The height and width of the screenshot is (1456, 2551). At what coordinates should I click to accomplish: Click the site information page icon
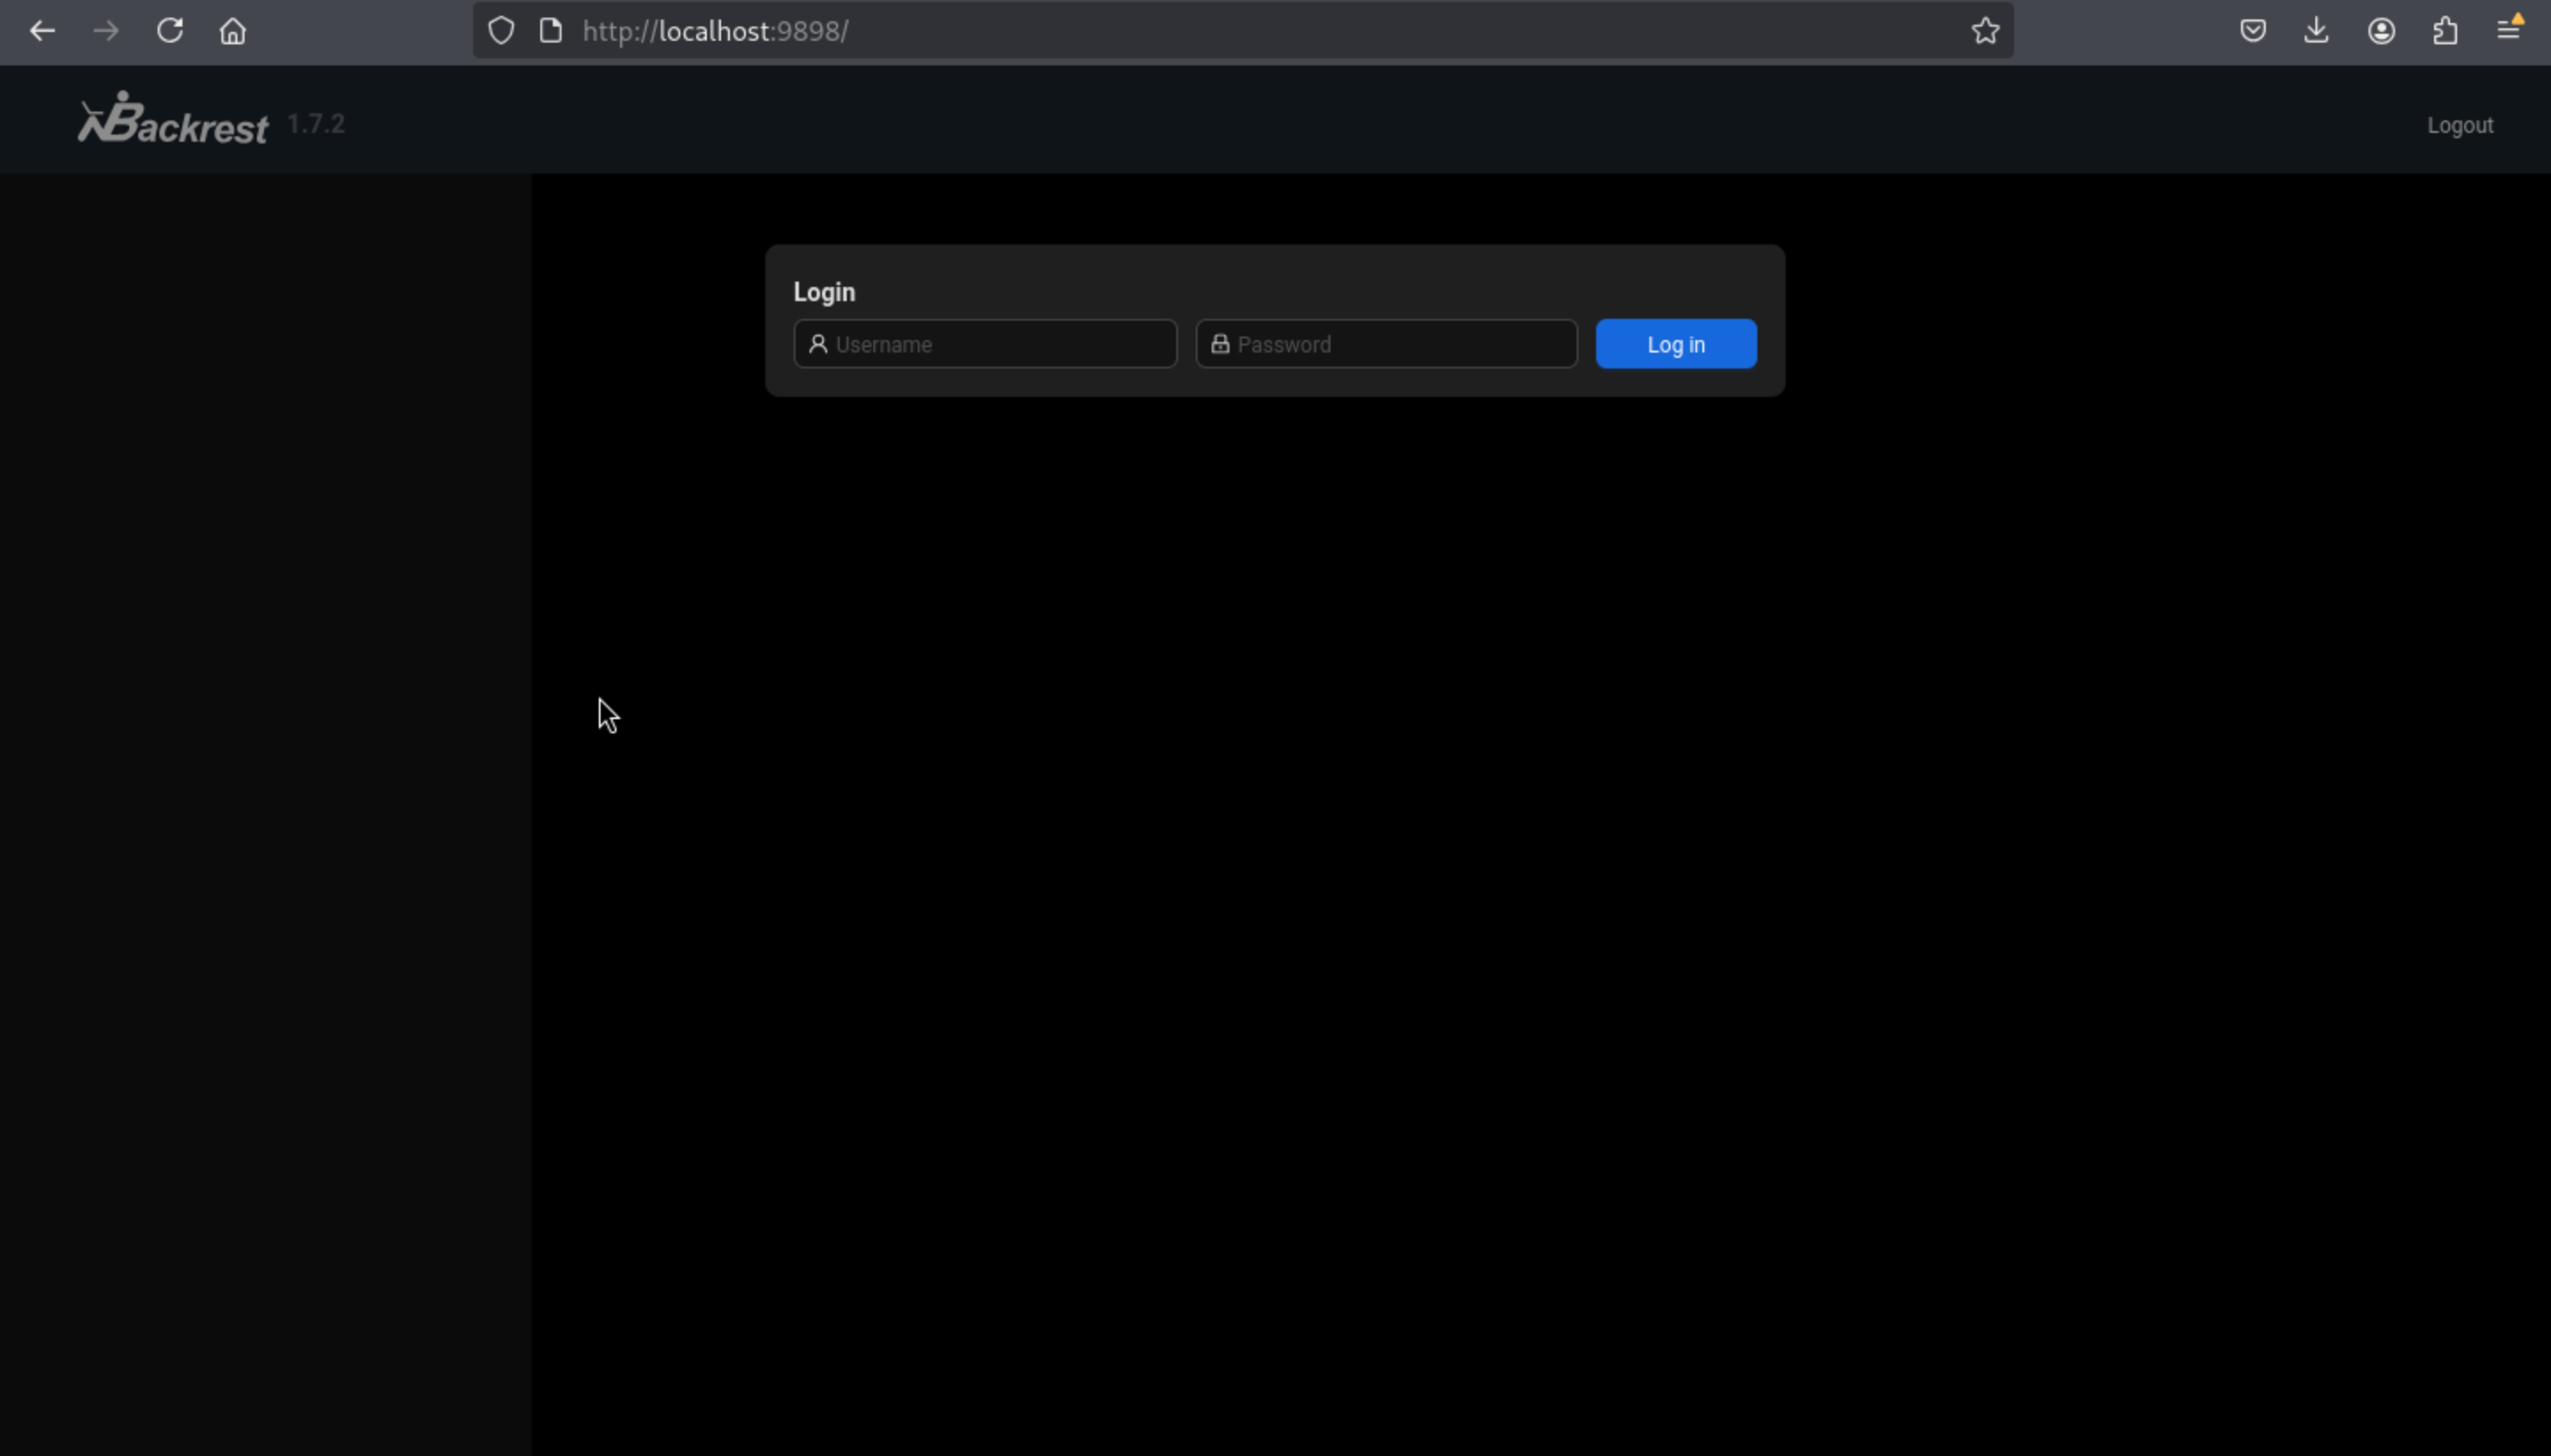click(551, 31)
